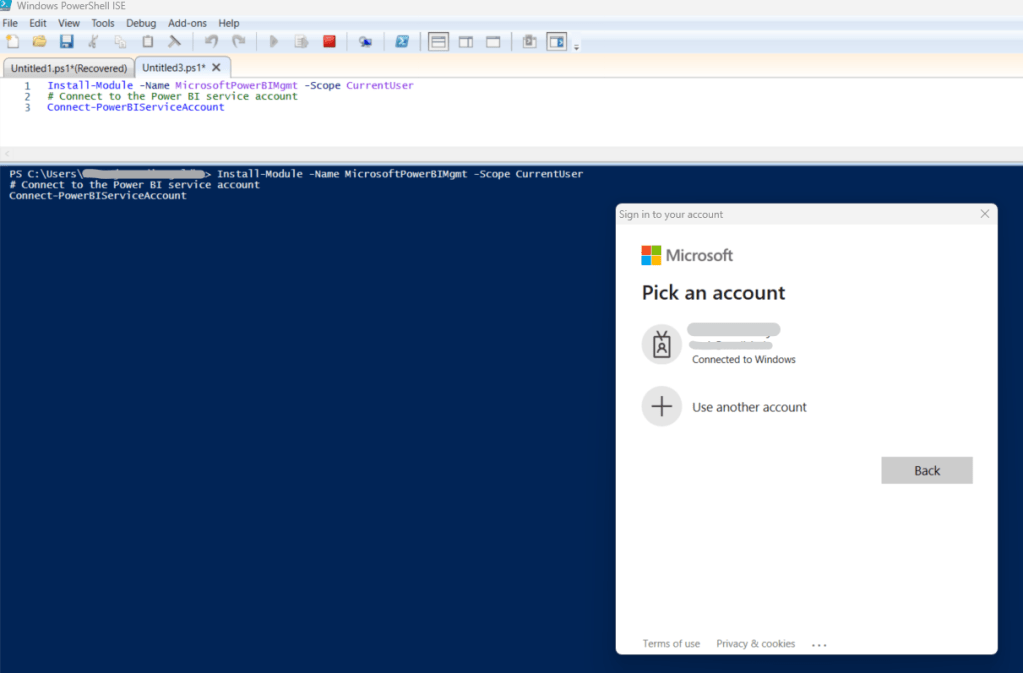This screenshot has height=673, width=1023.
Task: Open the Debug menu
Action: (141, 23)
